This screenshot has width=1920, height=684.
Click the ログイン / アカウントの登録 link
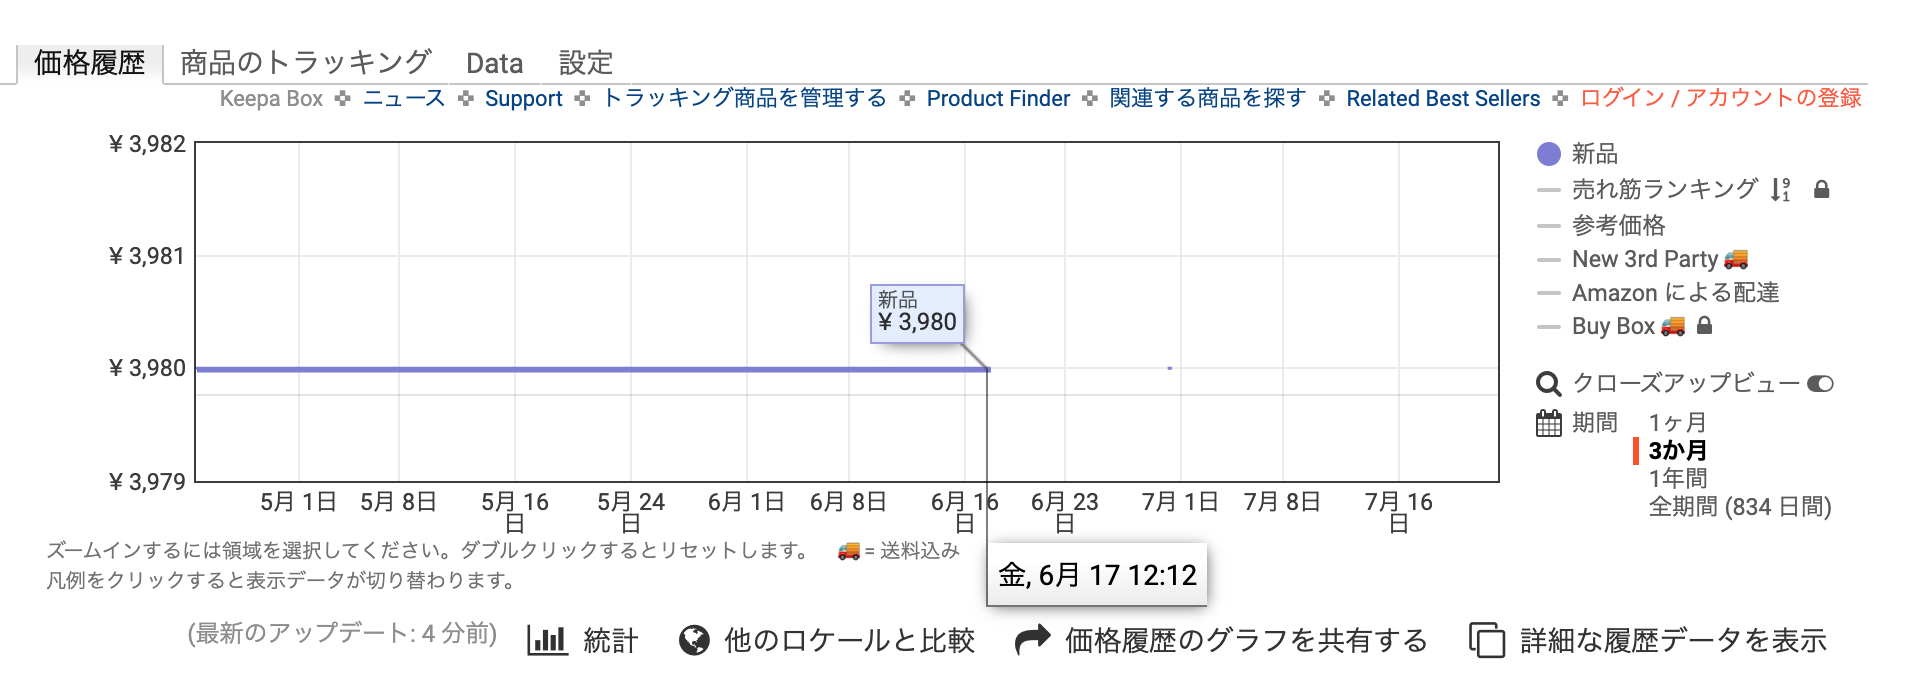point(1720,98)
